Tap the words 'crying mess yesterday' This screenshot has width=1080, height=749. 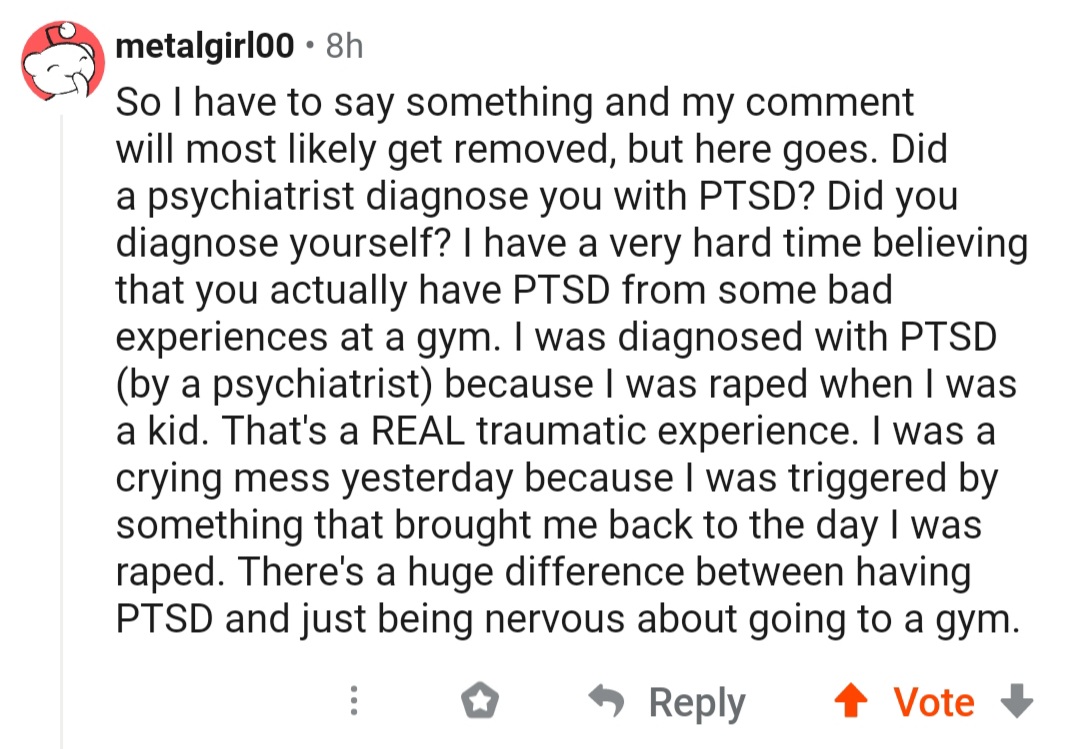[x=314, y=478]
